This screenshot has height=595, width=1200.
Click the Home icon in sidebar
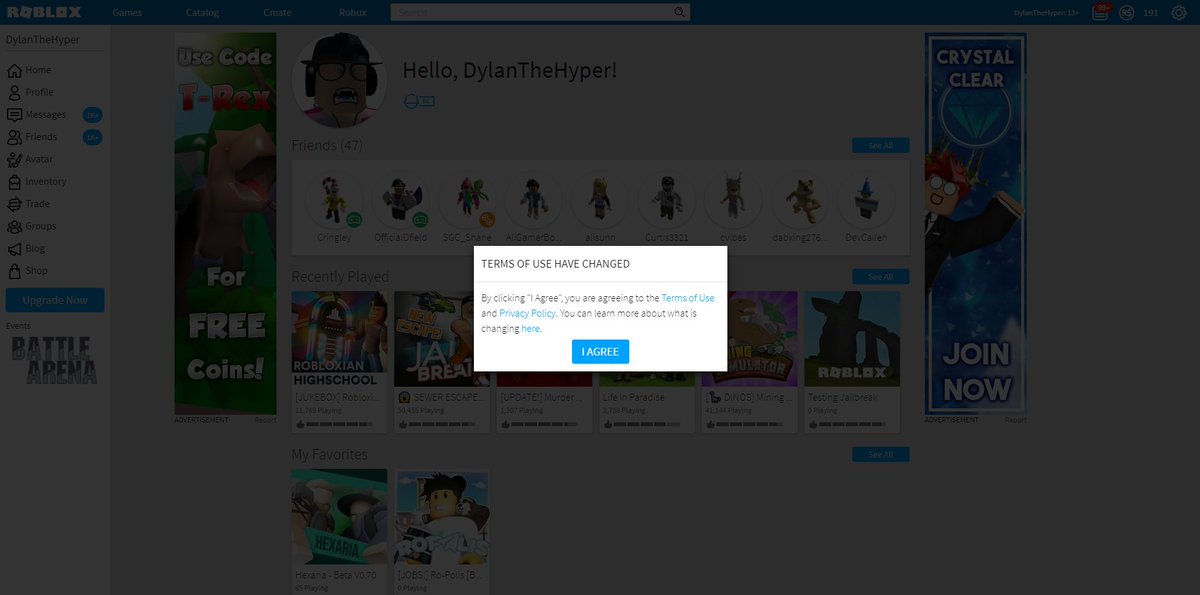click(x=14, y=70)
